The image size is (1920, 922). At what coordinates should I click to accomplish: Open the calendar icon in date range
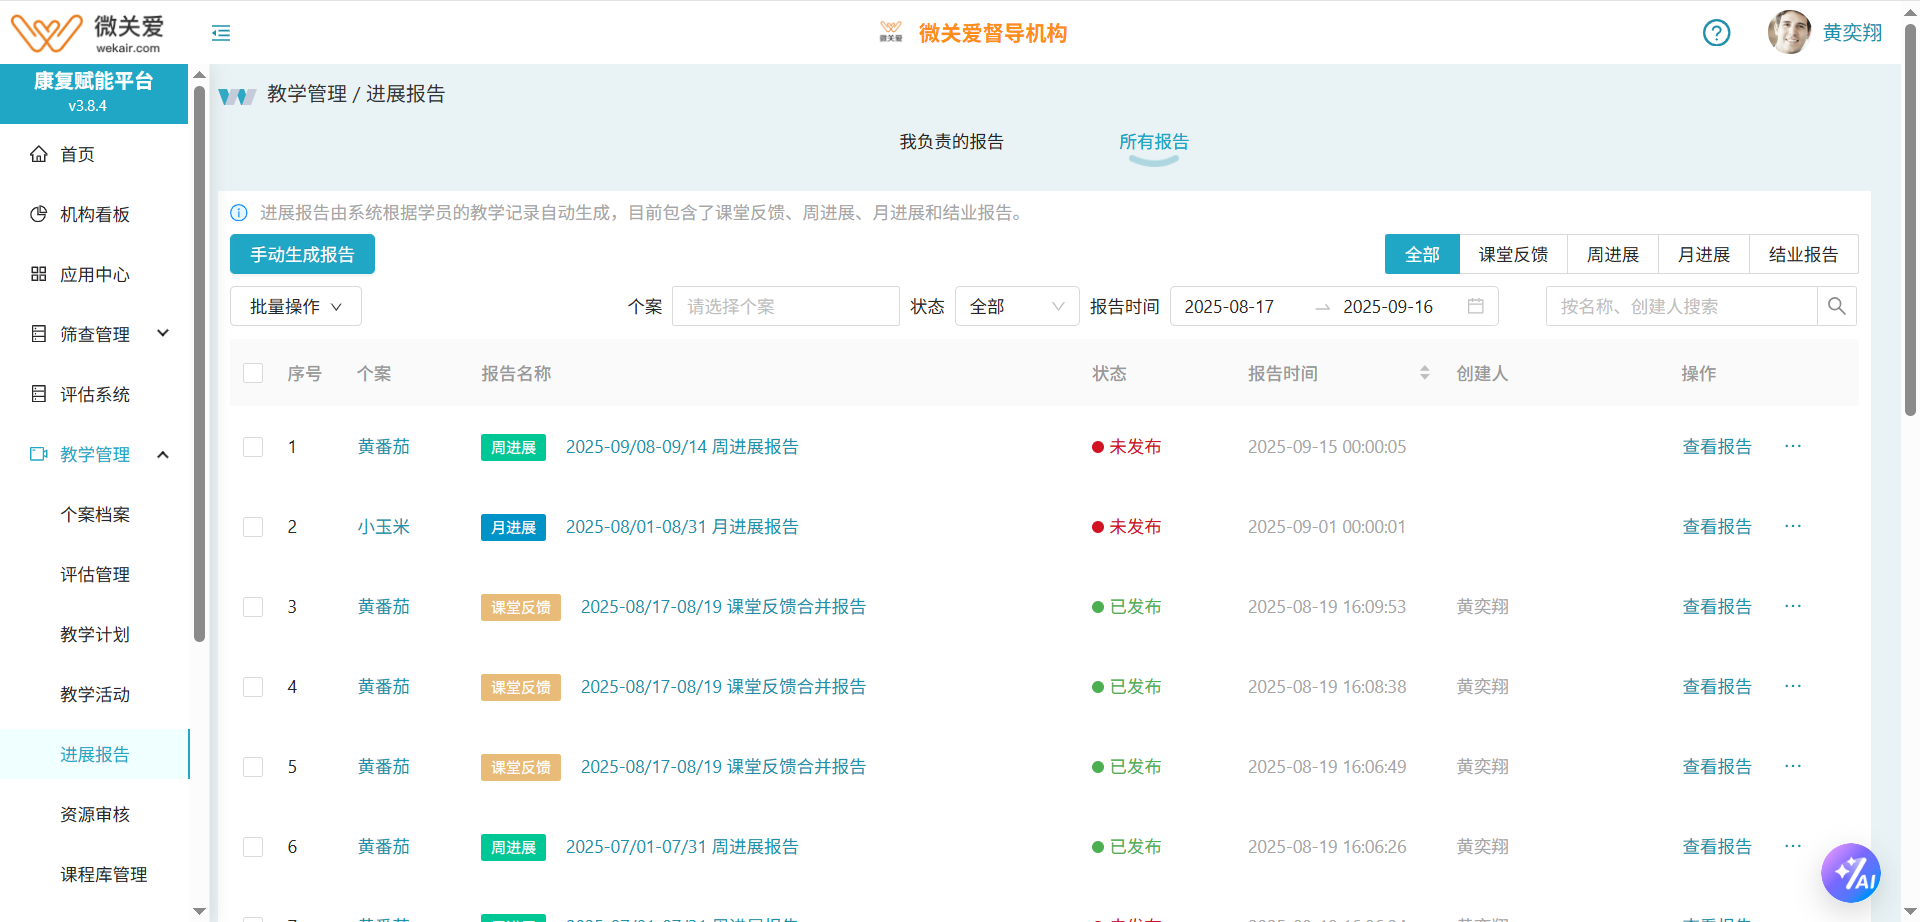pyautogui.click(x=1475, y=306)
